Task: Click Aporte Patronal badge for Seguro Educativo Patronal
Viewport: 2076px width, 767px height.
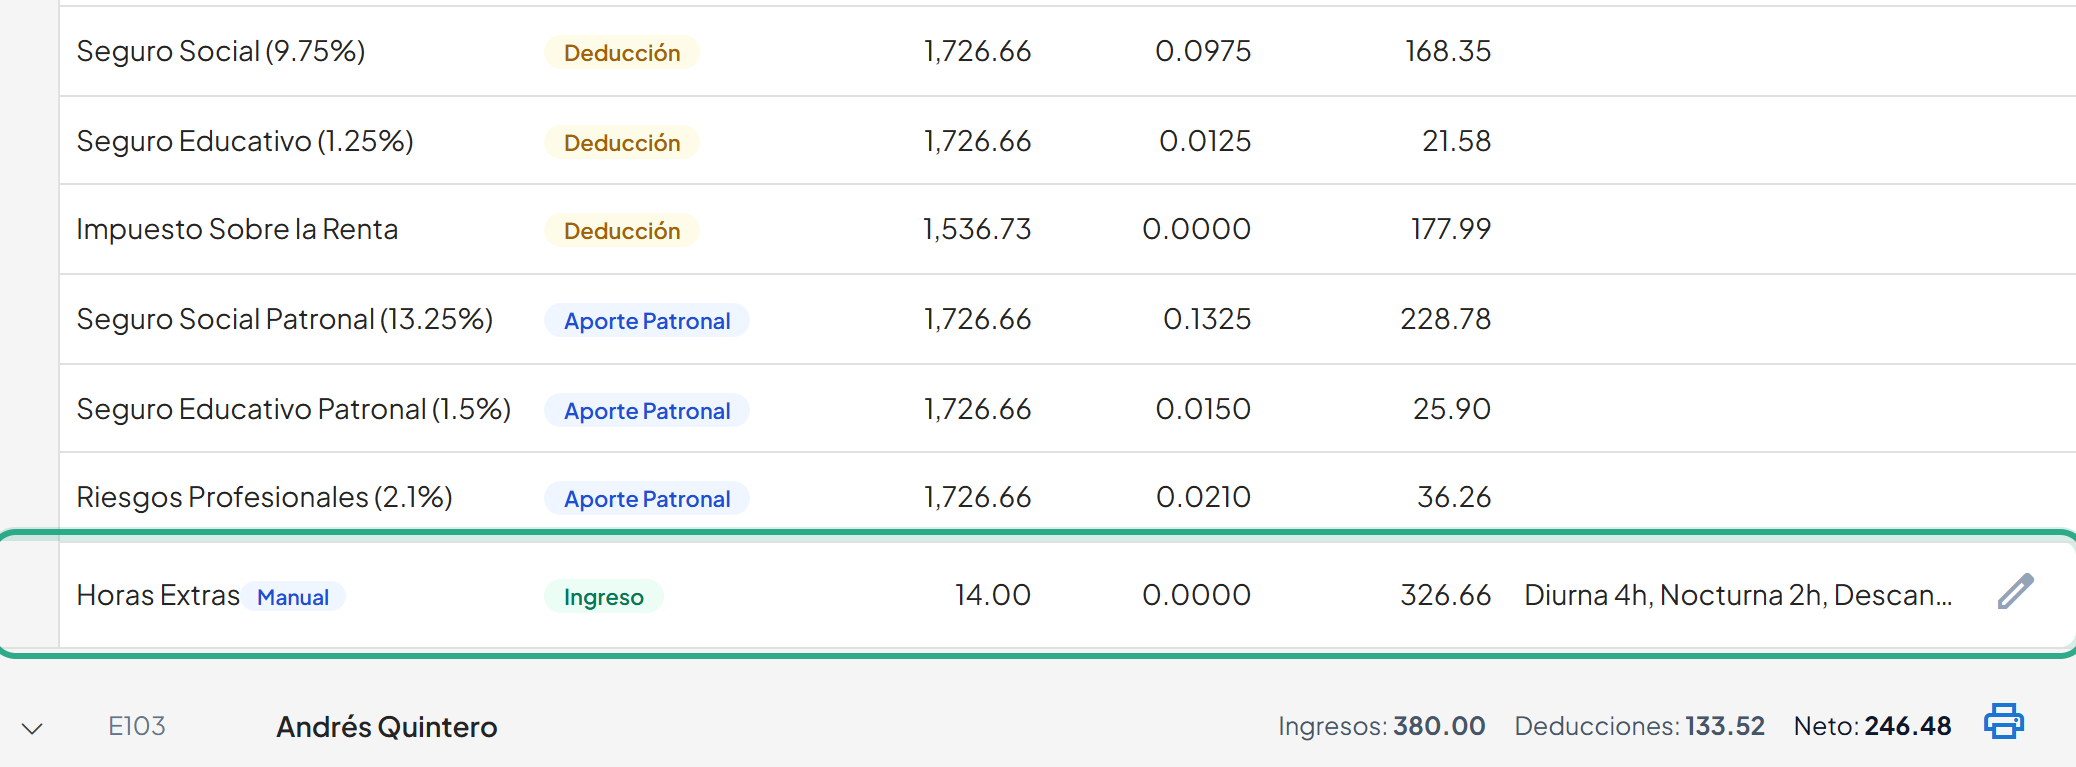Action: pyautogui.click(x=647, y=411)
